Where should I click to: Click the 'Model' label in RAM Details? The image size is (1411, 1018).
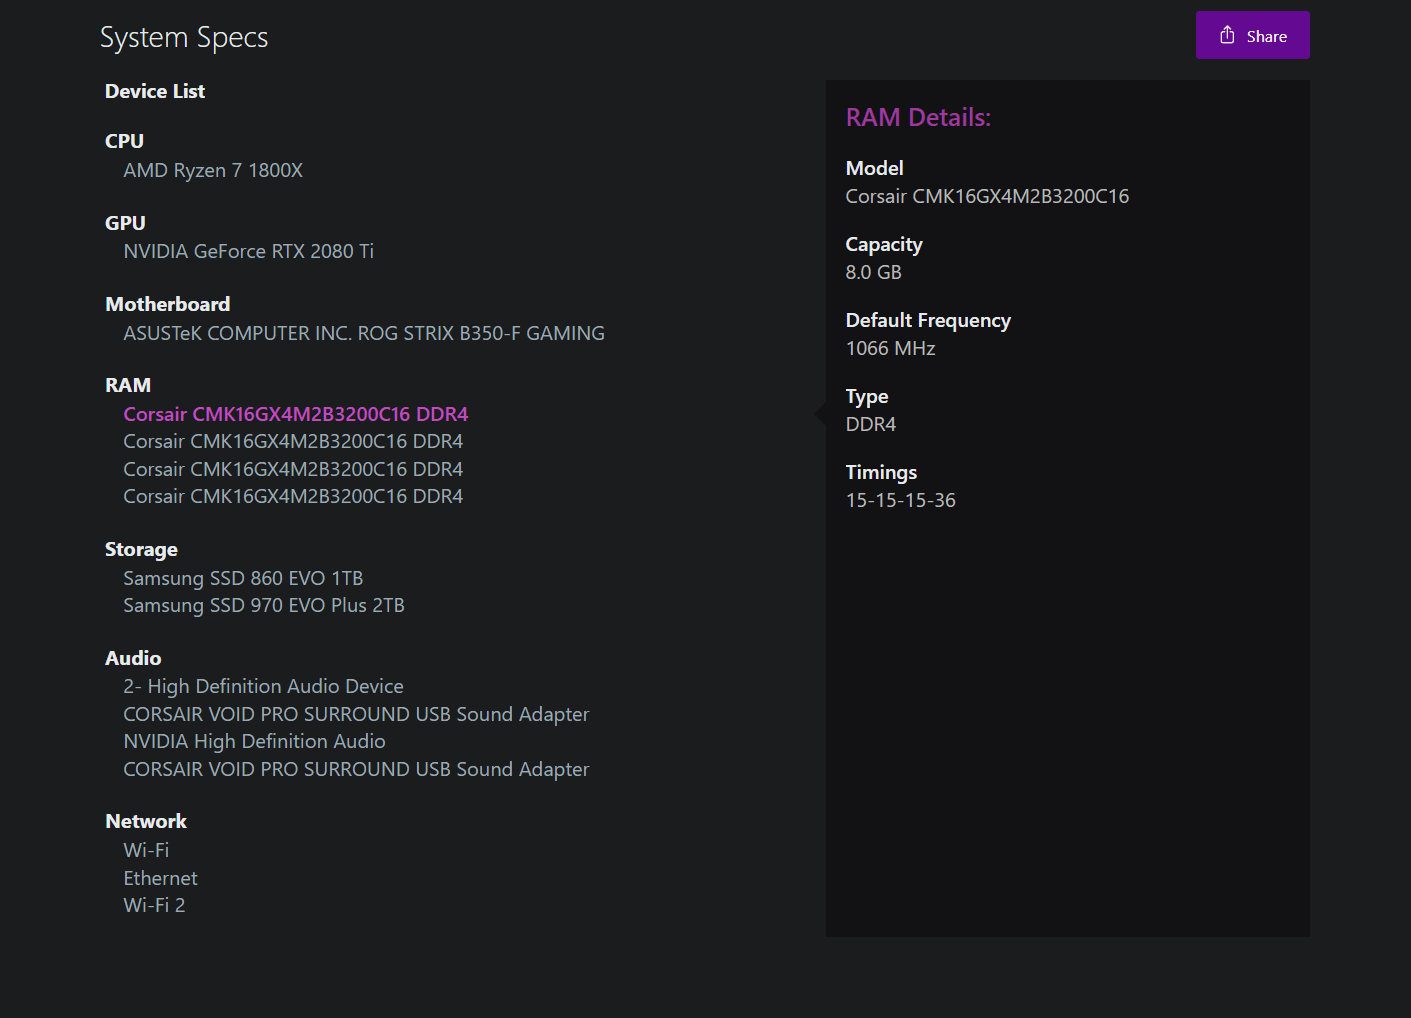(874, 169)
